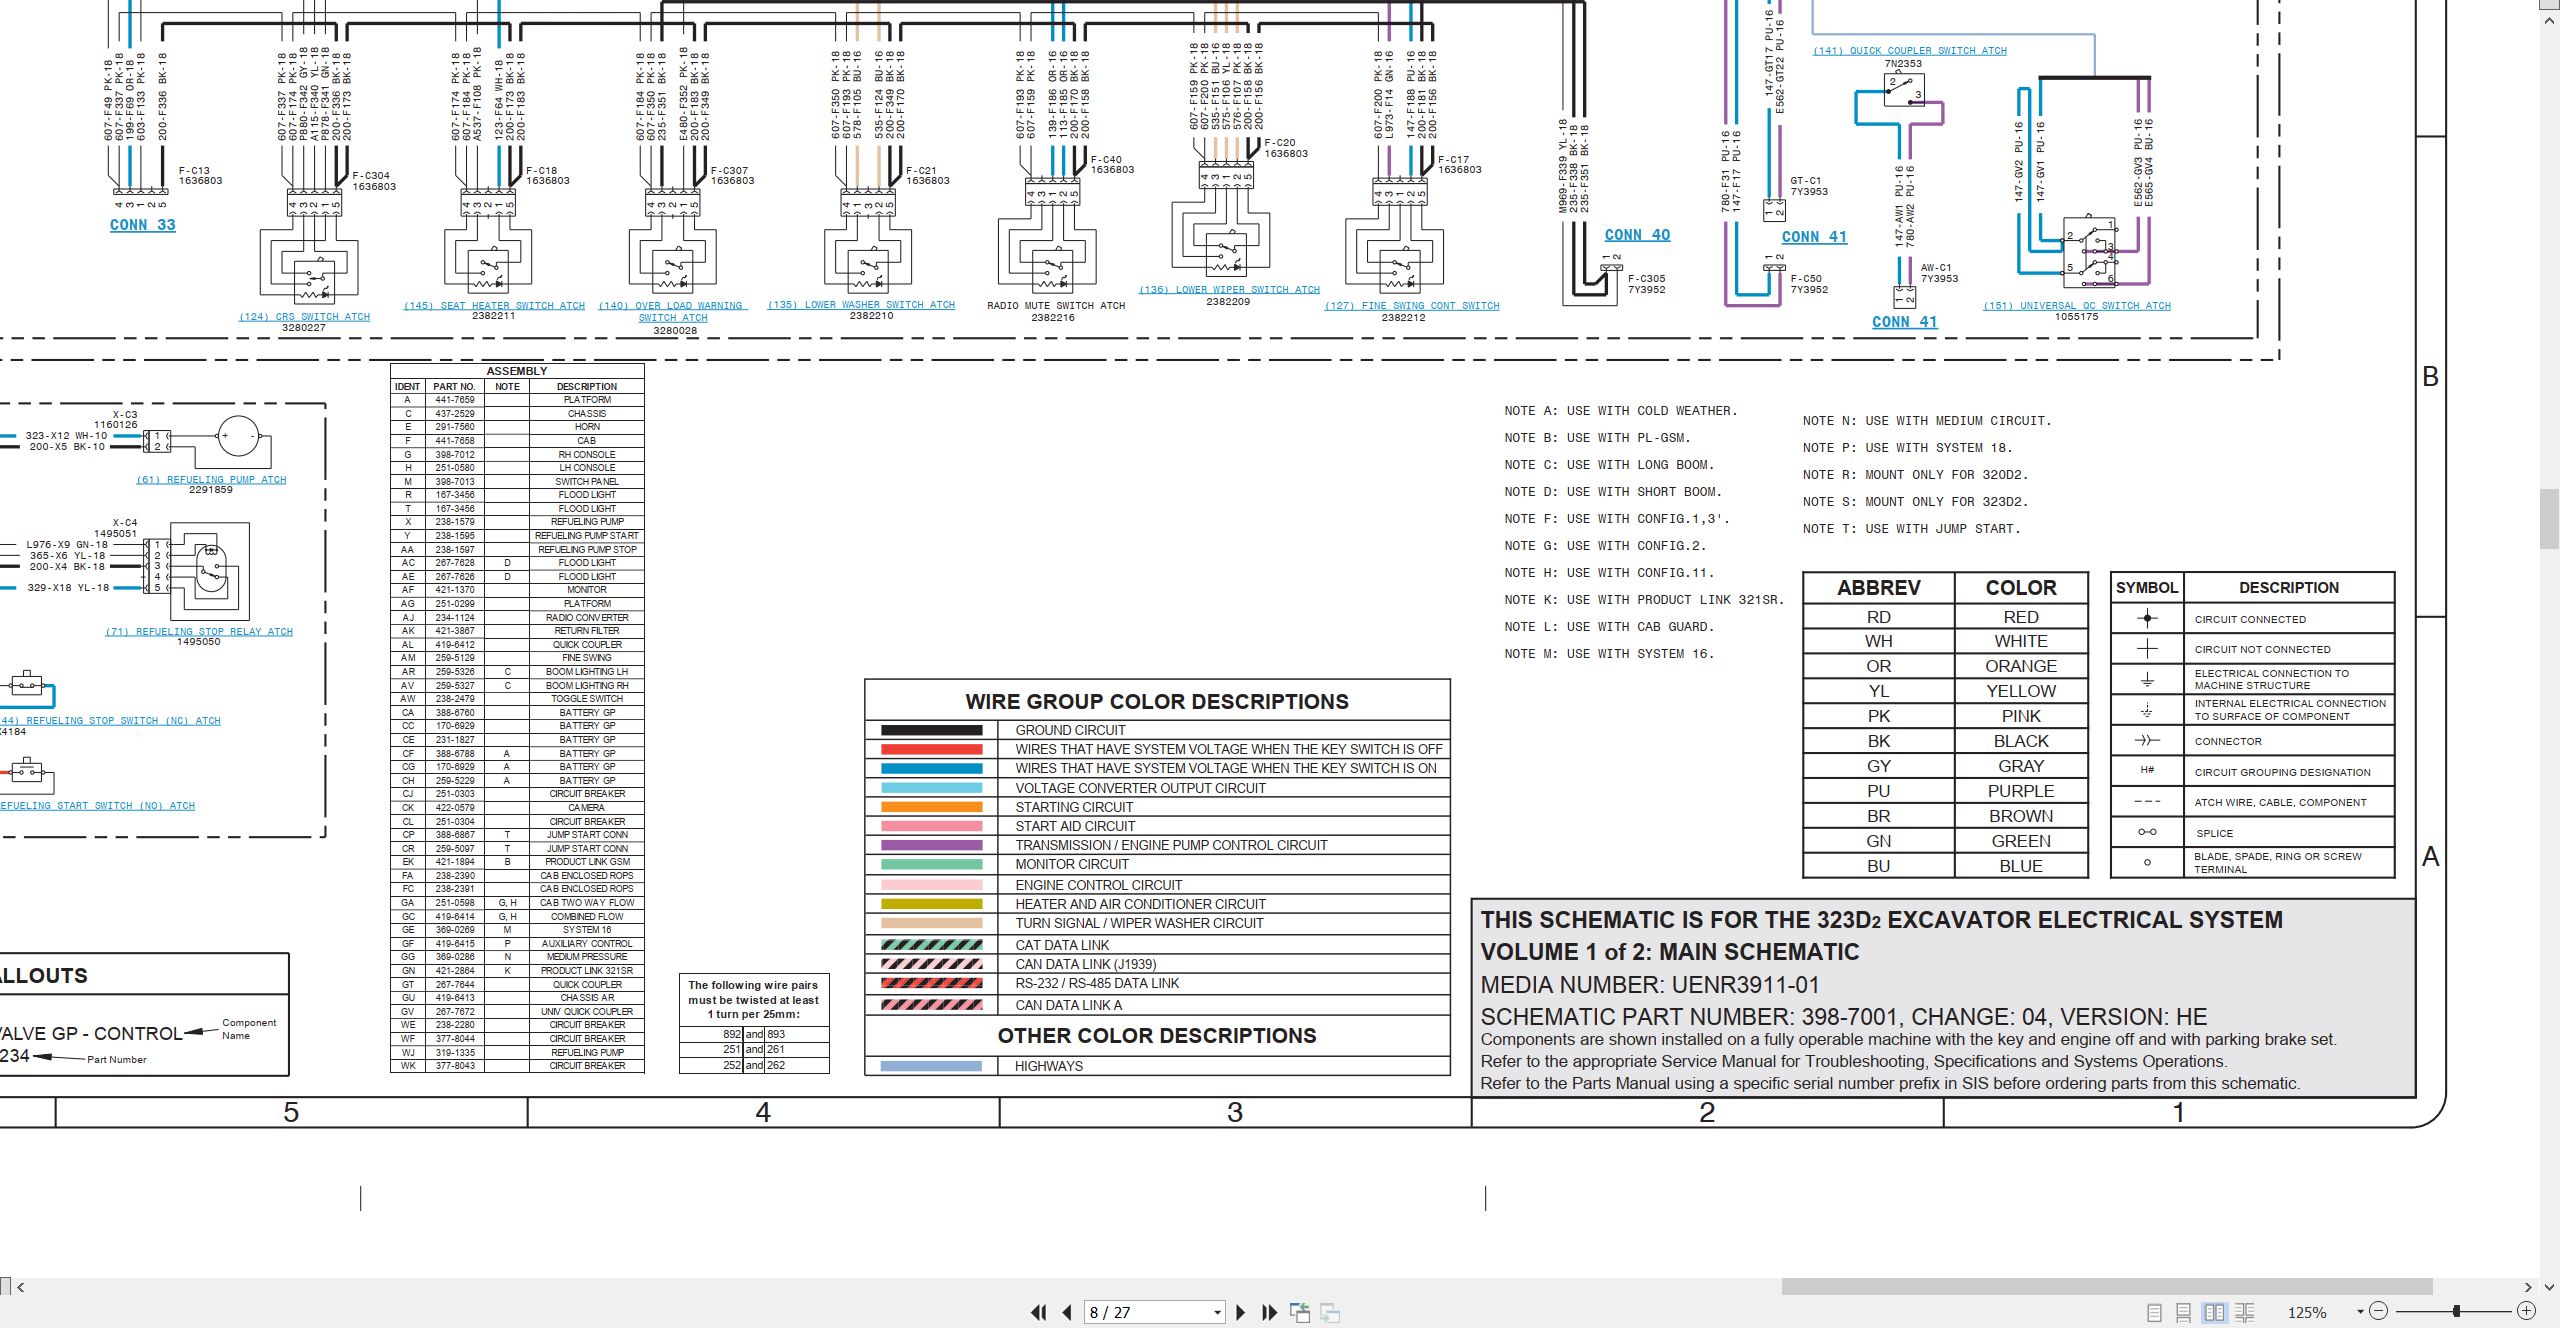Click the MEDIA NUMBER: UENR3911-01 text

tap(1650, 985)
